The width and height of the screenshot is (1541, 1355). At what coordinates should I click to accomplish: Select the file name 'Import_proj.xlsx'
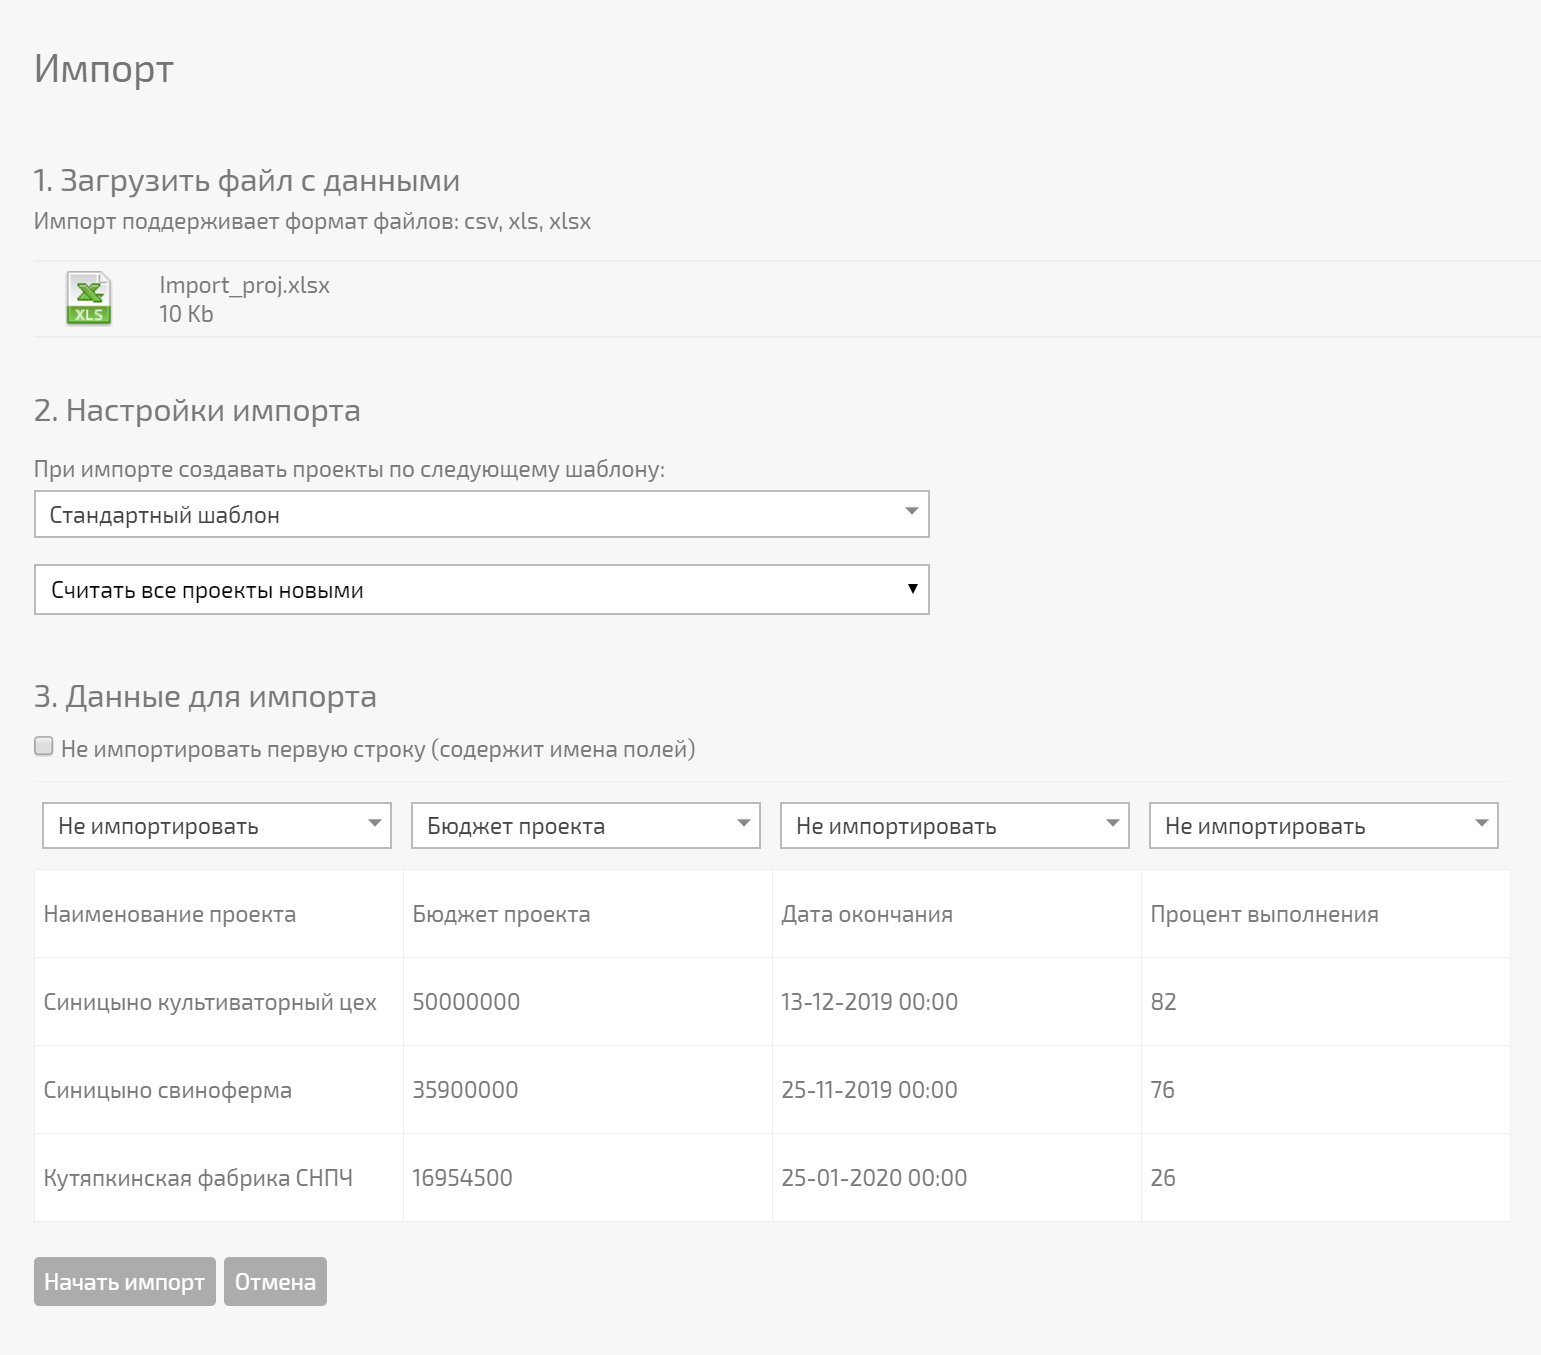point(244,285)
